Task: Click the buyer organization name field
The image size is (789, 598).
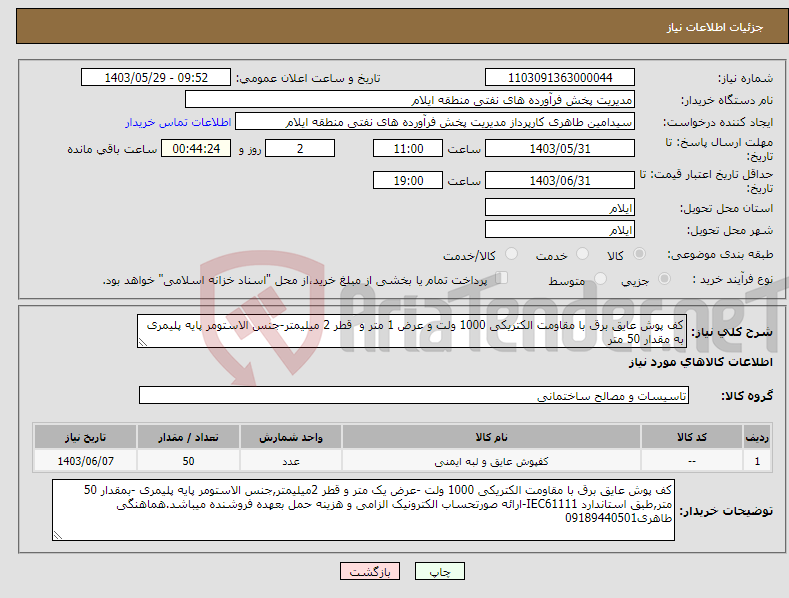Action: [x=410, y=100]
